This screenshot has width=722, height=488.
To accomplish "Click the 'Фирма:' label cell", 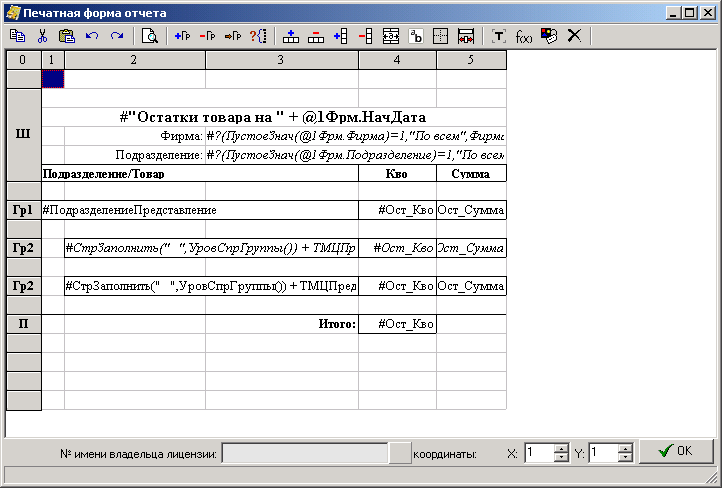I will (x=135, y=136).
